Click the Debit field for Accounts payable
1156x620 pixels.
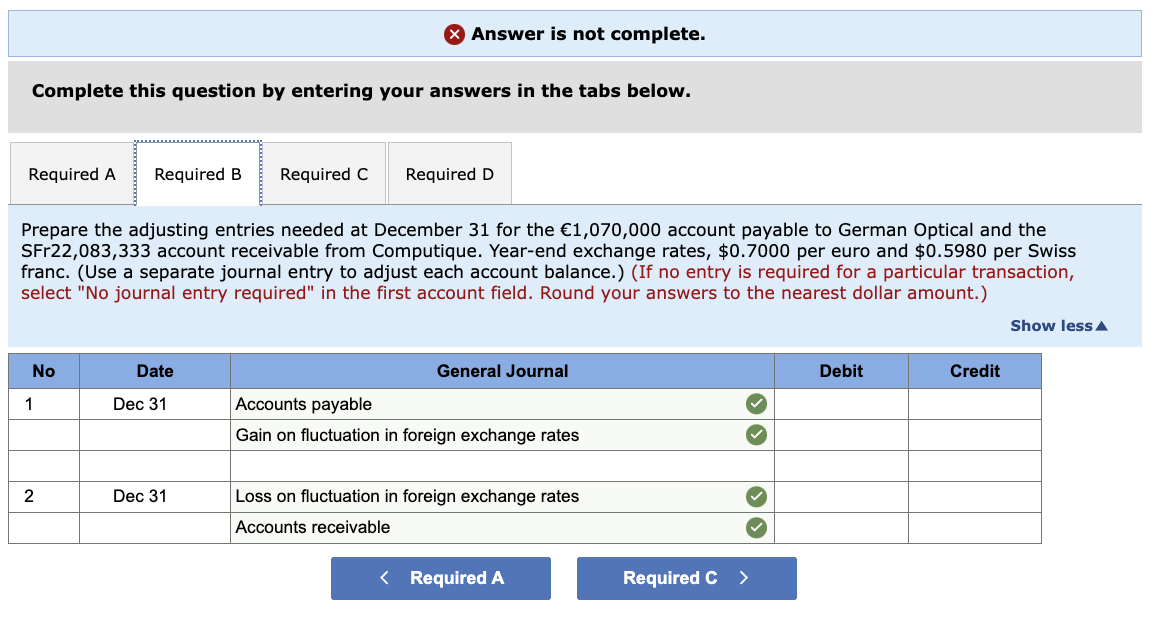pos(841,404)
